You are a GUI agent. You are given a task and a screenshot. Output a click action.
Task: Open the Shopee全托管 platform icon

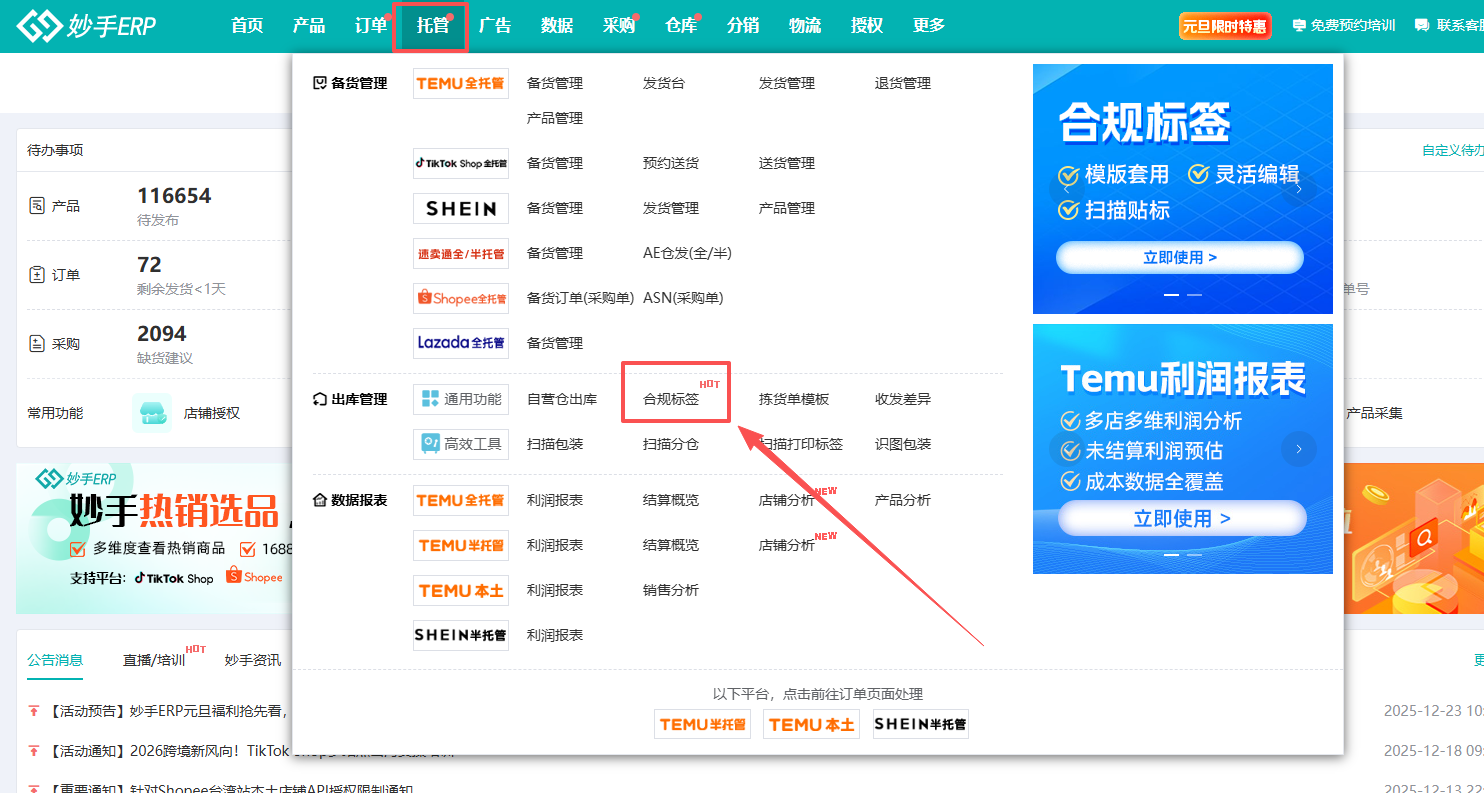click(x=460, y=298)
